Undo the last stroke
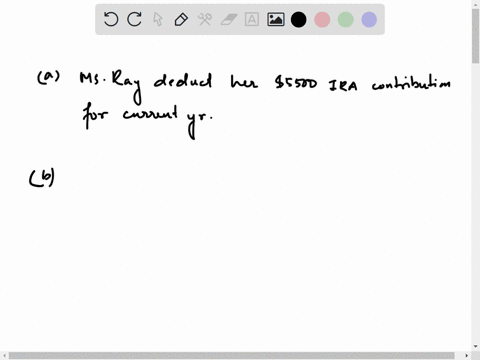 click(111, 19)
